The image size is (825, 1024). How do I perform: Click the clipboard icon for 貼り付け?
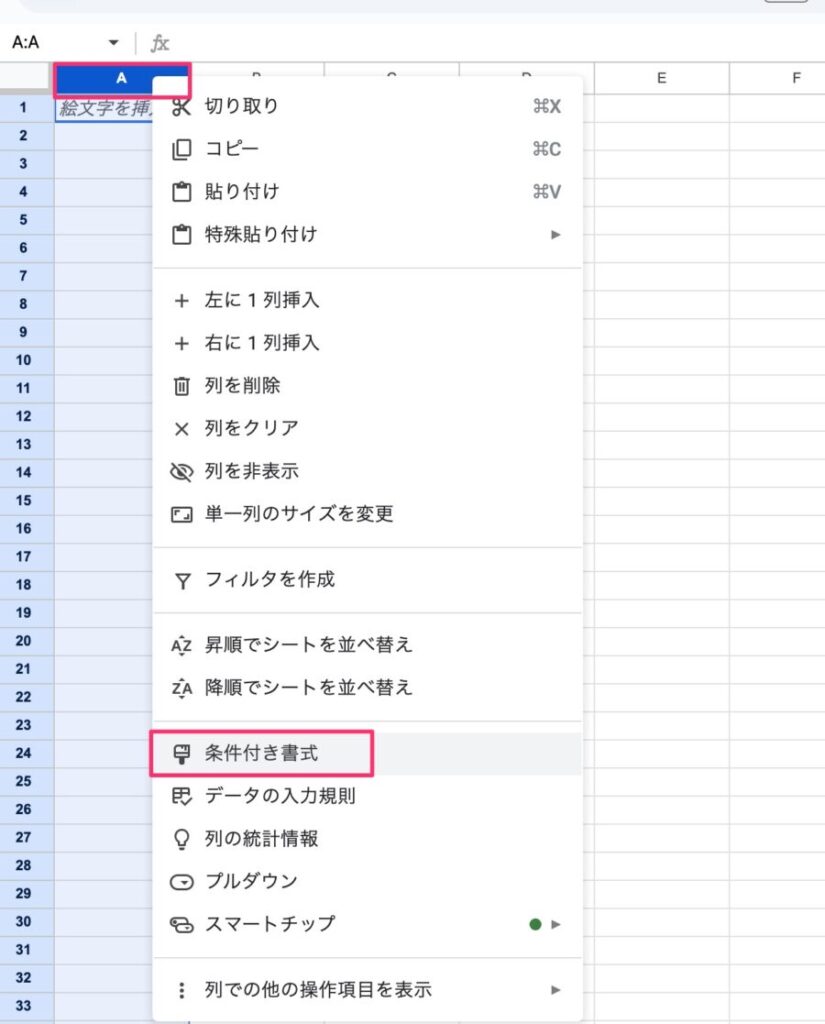coord(182,192)
